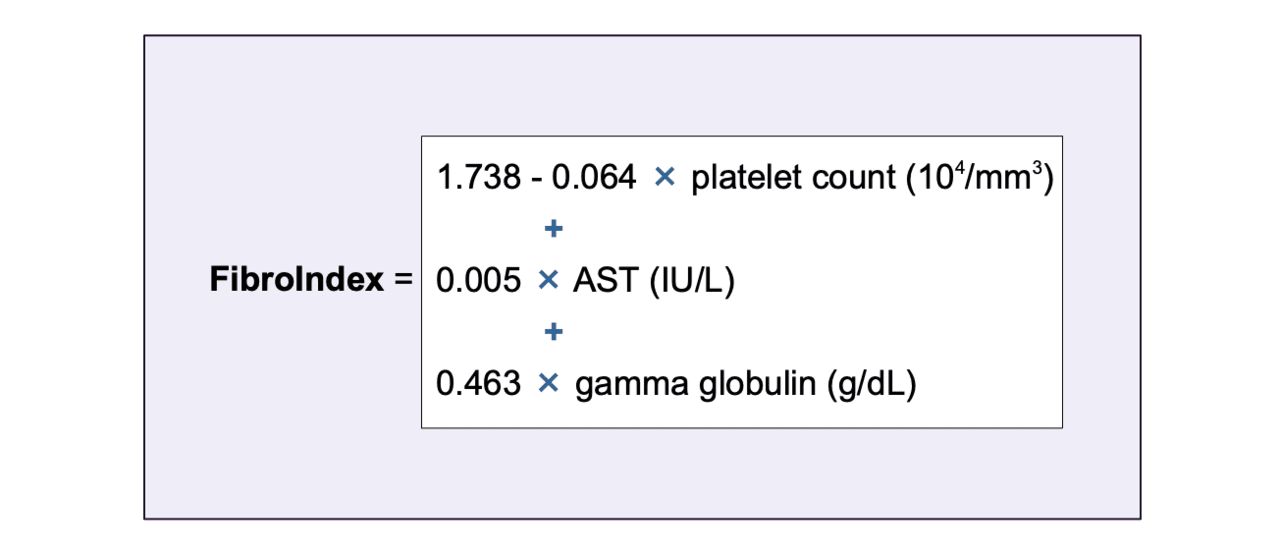Screen dimensions: 1280x556
Task: Click the platelet count term
Action: click(794, 178)
